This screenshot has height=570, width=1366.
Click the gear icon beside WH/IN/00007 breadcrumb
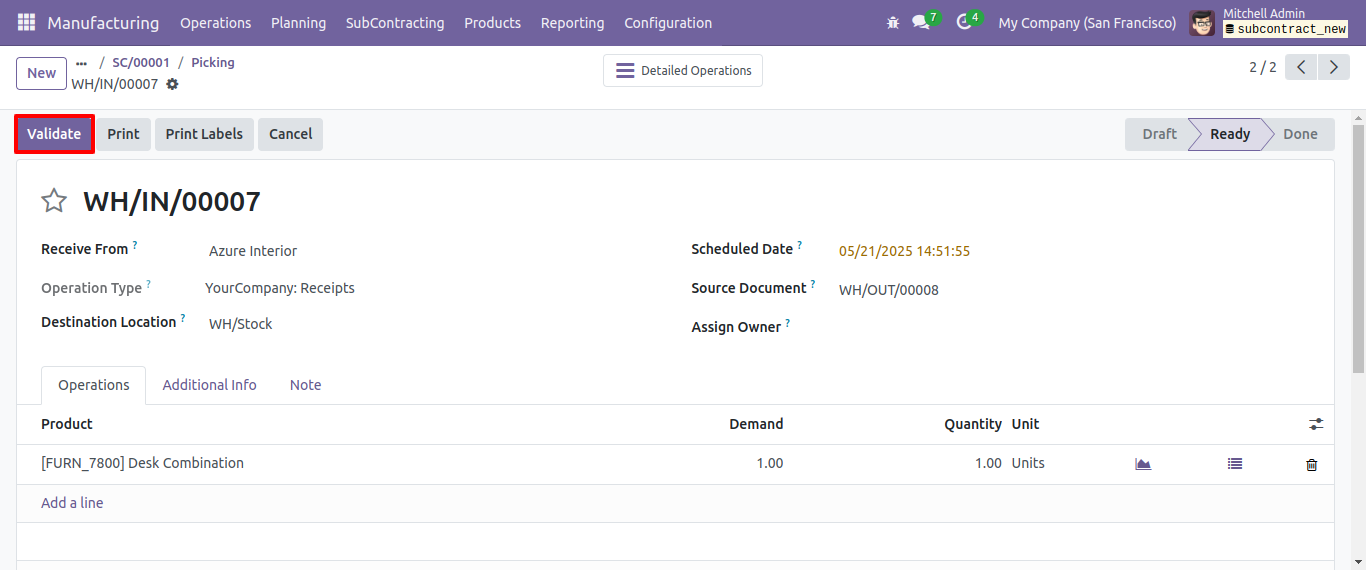pyautogui.click(x=172, y=84)
